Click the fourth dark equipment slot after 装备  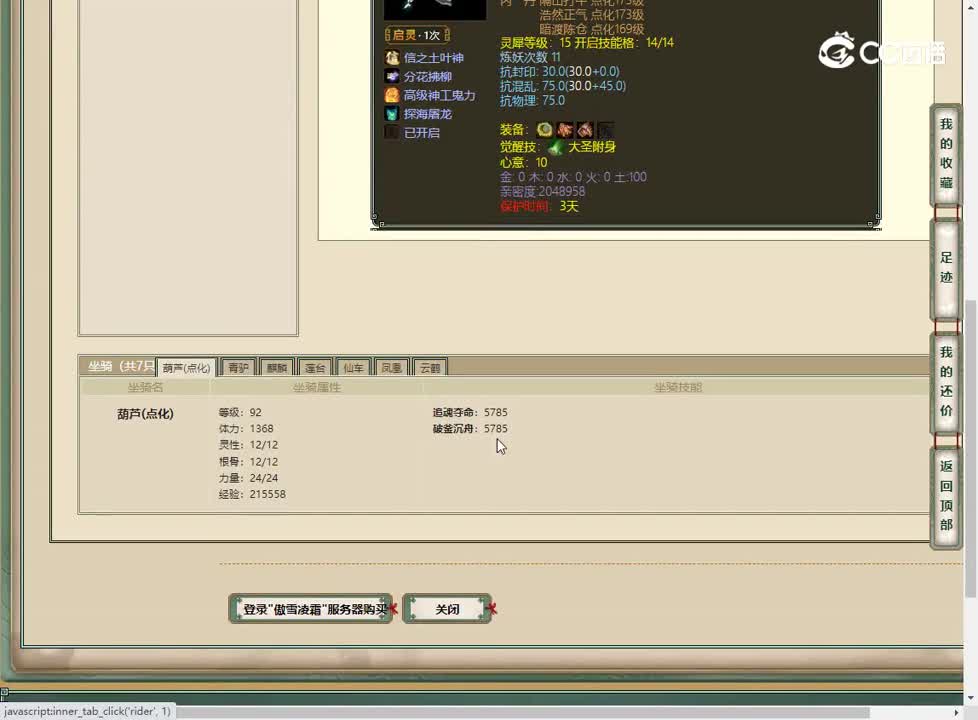click(605, 129)
